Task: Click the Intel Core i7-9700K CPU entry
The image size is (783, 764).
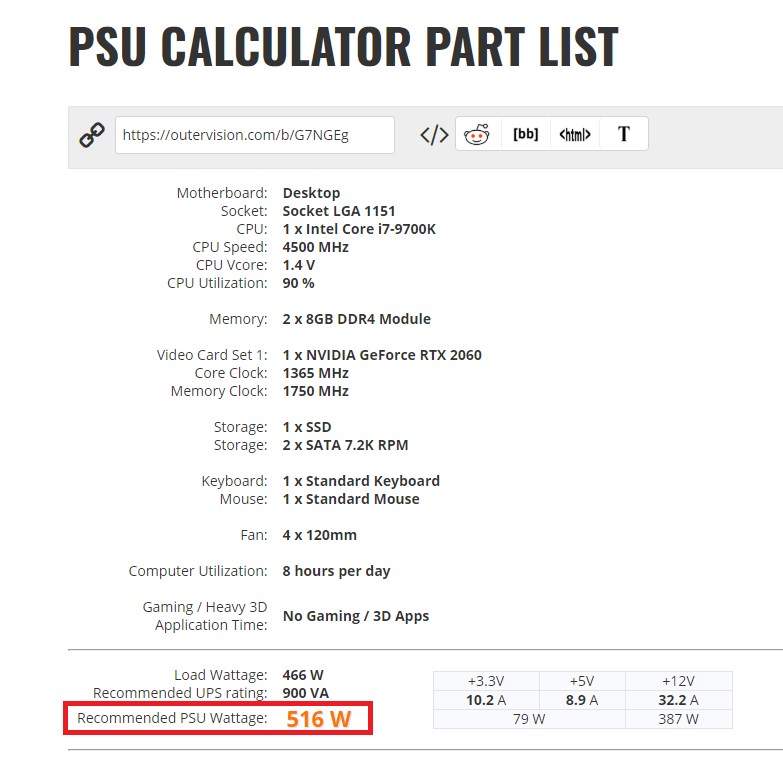Action: 359,229
